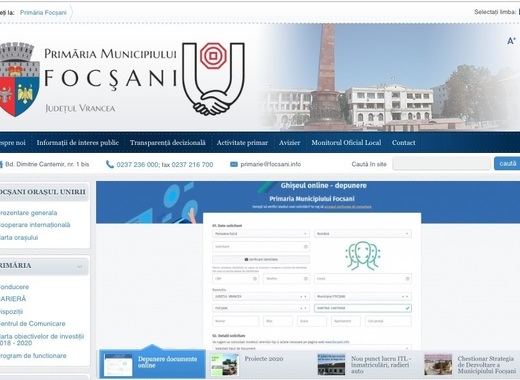This screenshot has height=380, width=520.
Task: Click the green checkmark in street field
Action: 407,308
